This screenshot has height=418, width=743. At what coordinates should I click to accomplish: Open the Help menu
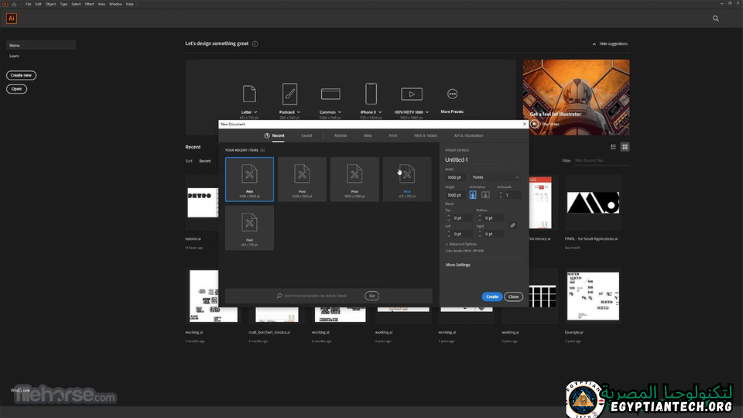pos(130,4)
